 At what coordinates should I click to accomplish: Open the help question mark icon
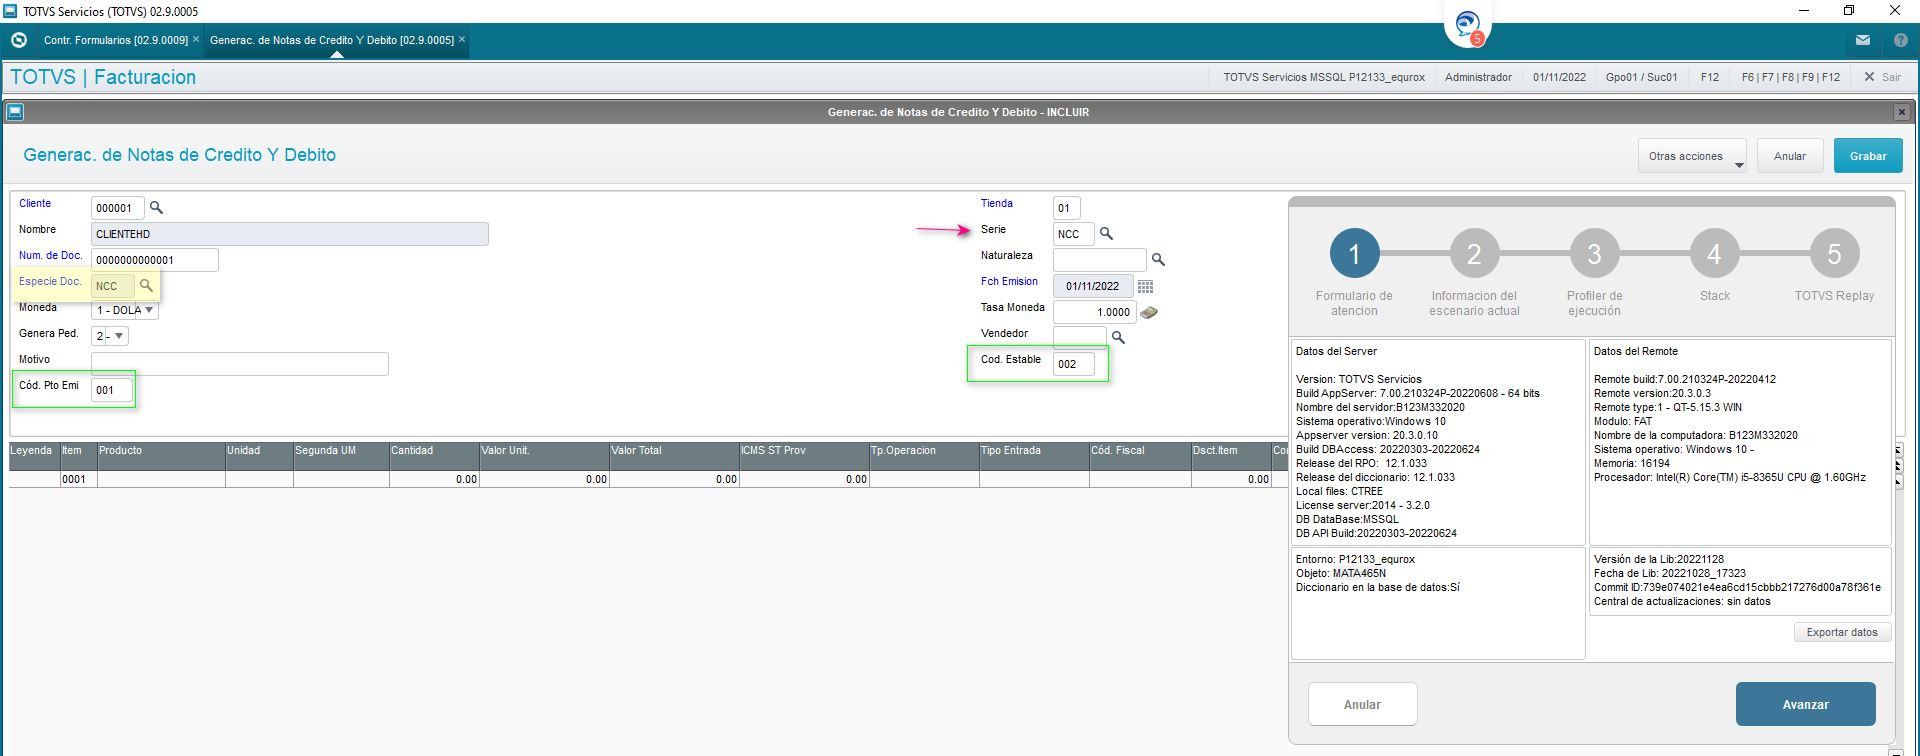[1901, 40]
